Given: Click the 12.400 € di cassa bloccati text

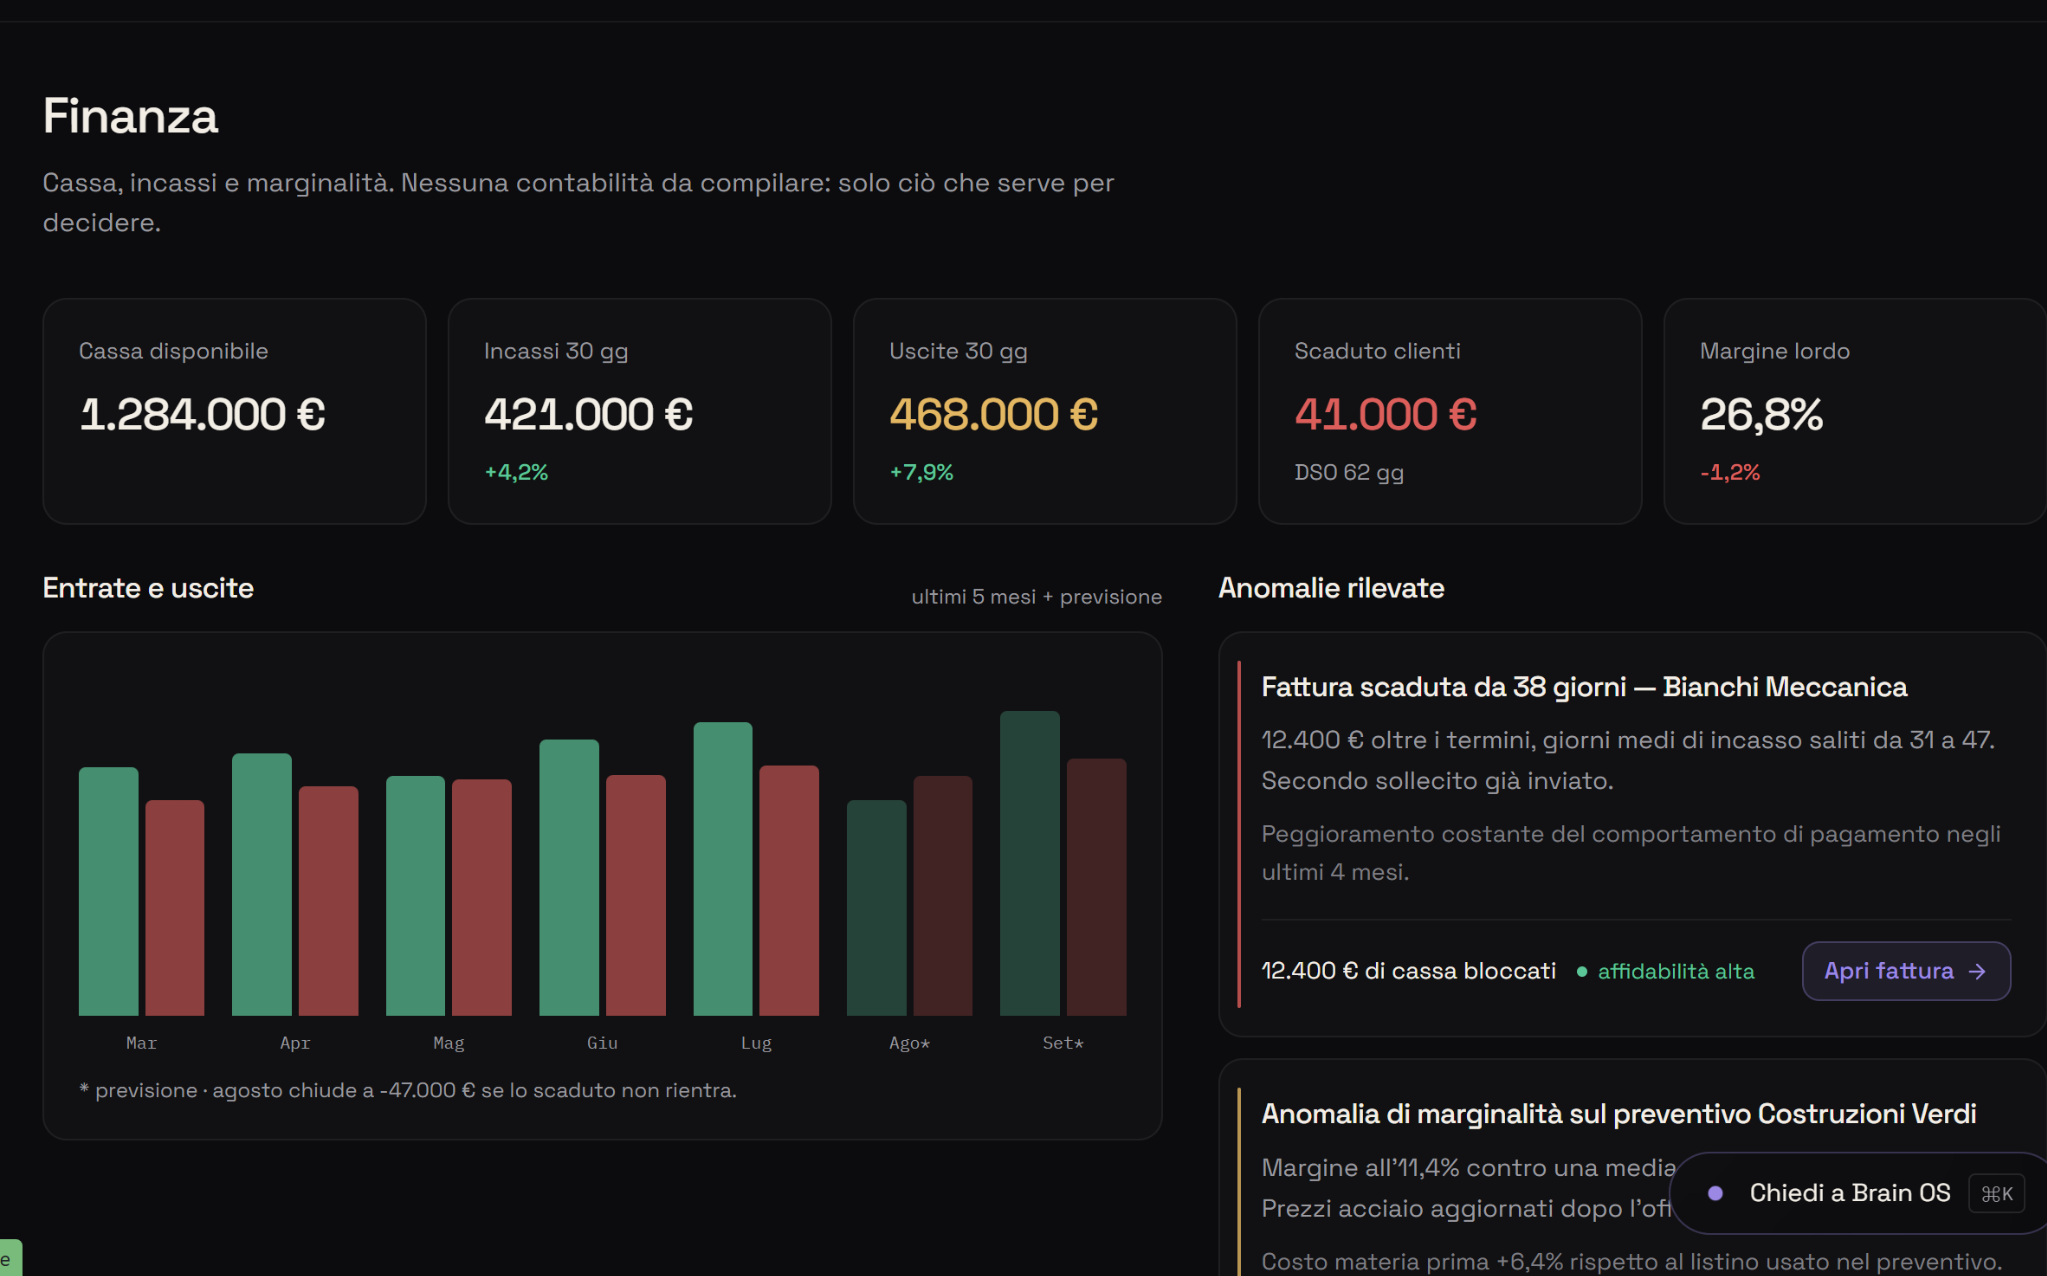Looking at the screenshot, I should (x=1408, y=971).
